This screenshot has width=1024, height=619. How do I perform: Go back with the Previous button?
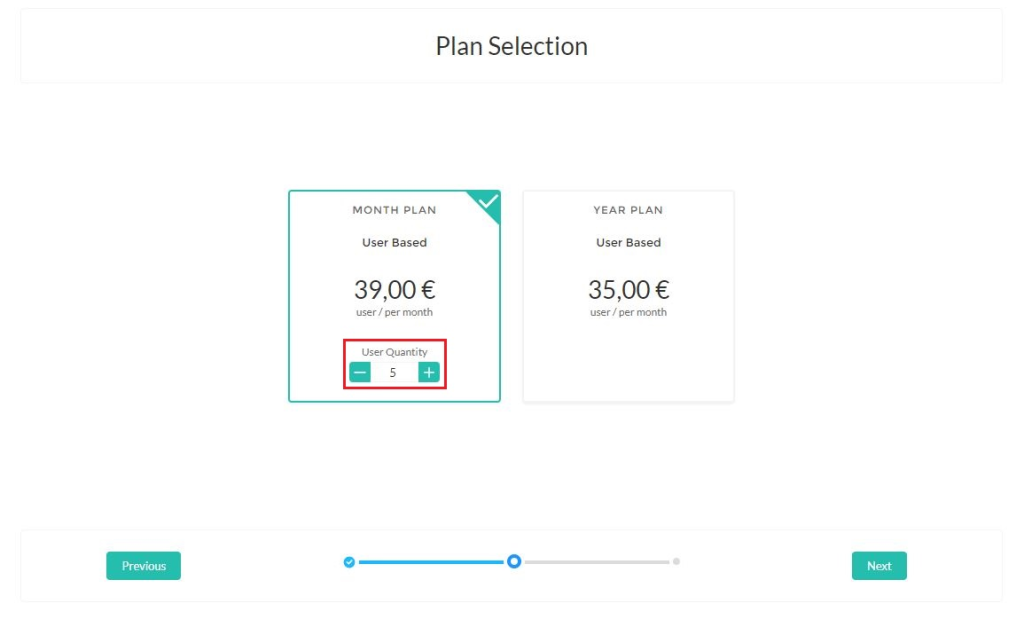143,566
